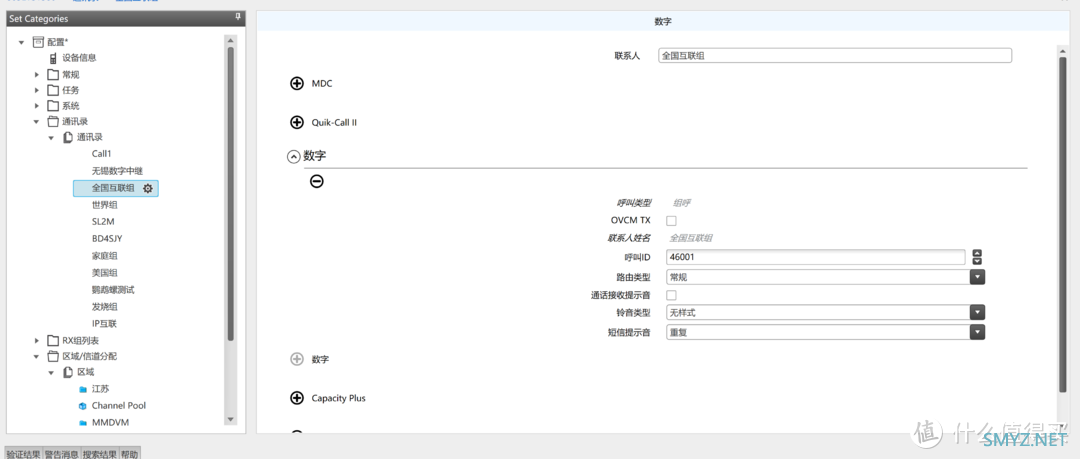Expand the 任务 tree node arrow

(37, 90)
